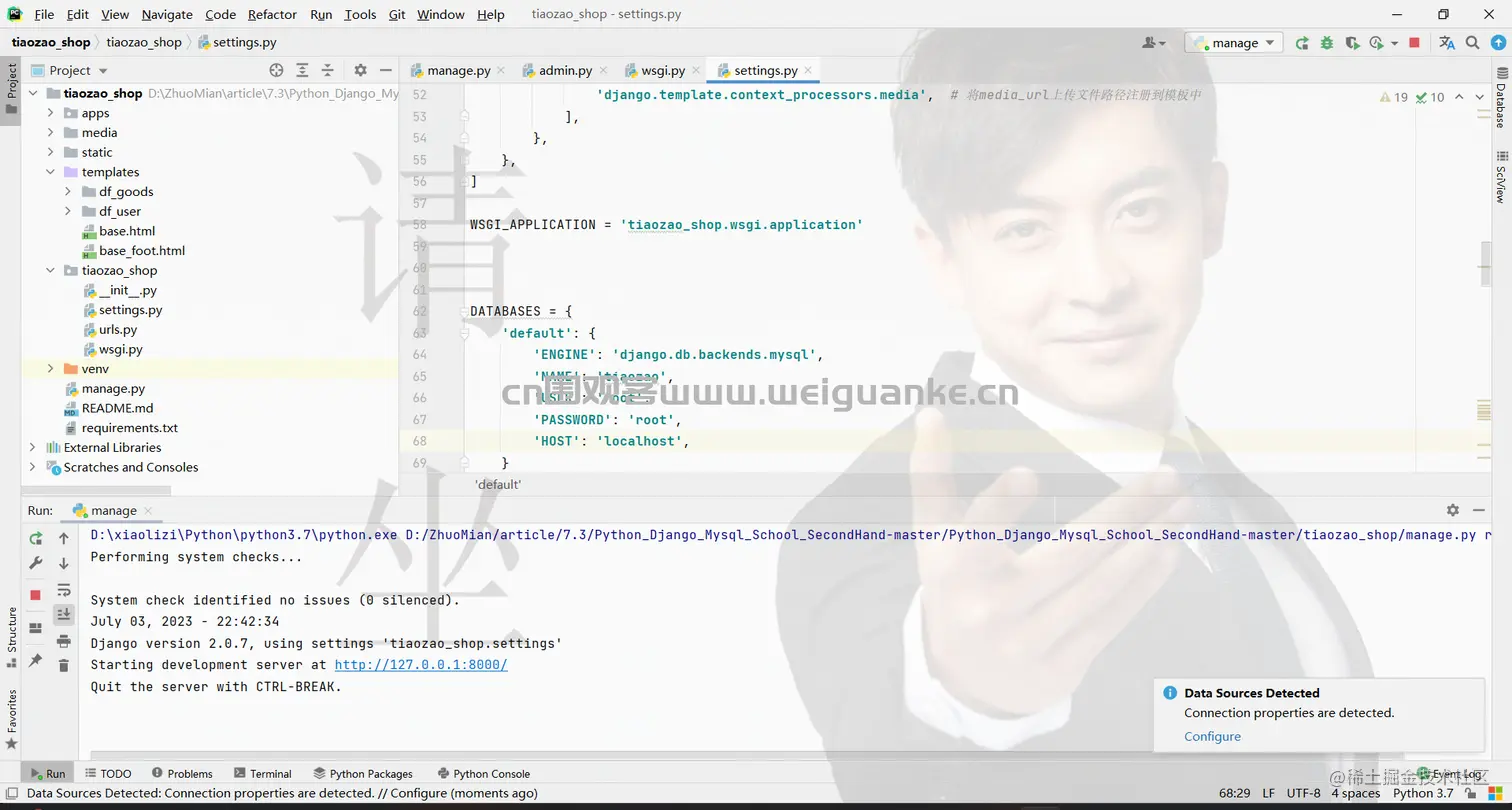Go to next highlighted error arrow
The height and width of the screenshot is (810, 1512).
click(1482, 97)
